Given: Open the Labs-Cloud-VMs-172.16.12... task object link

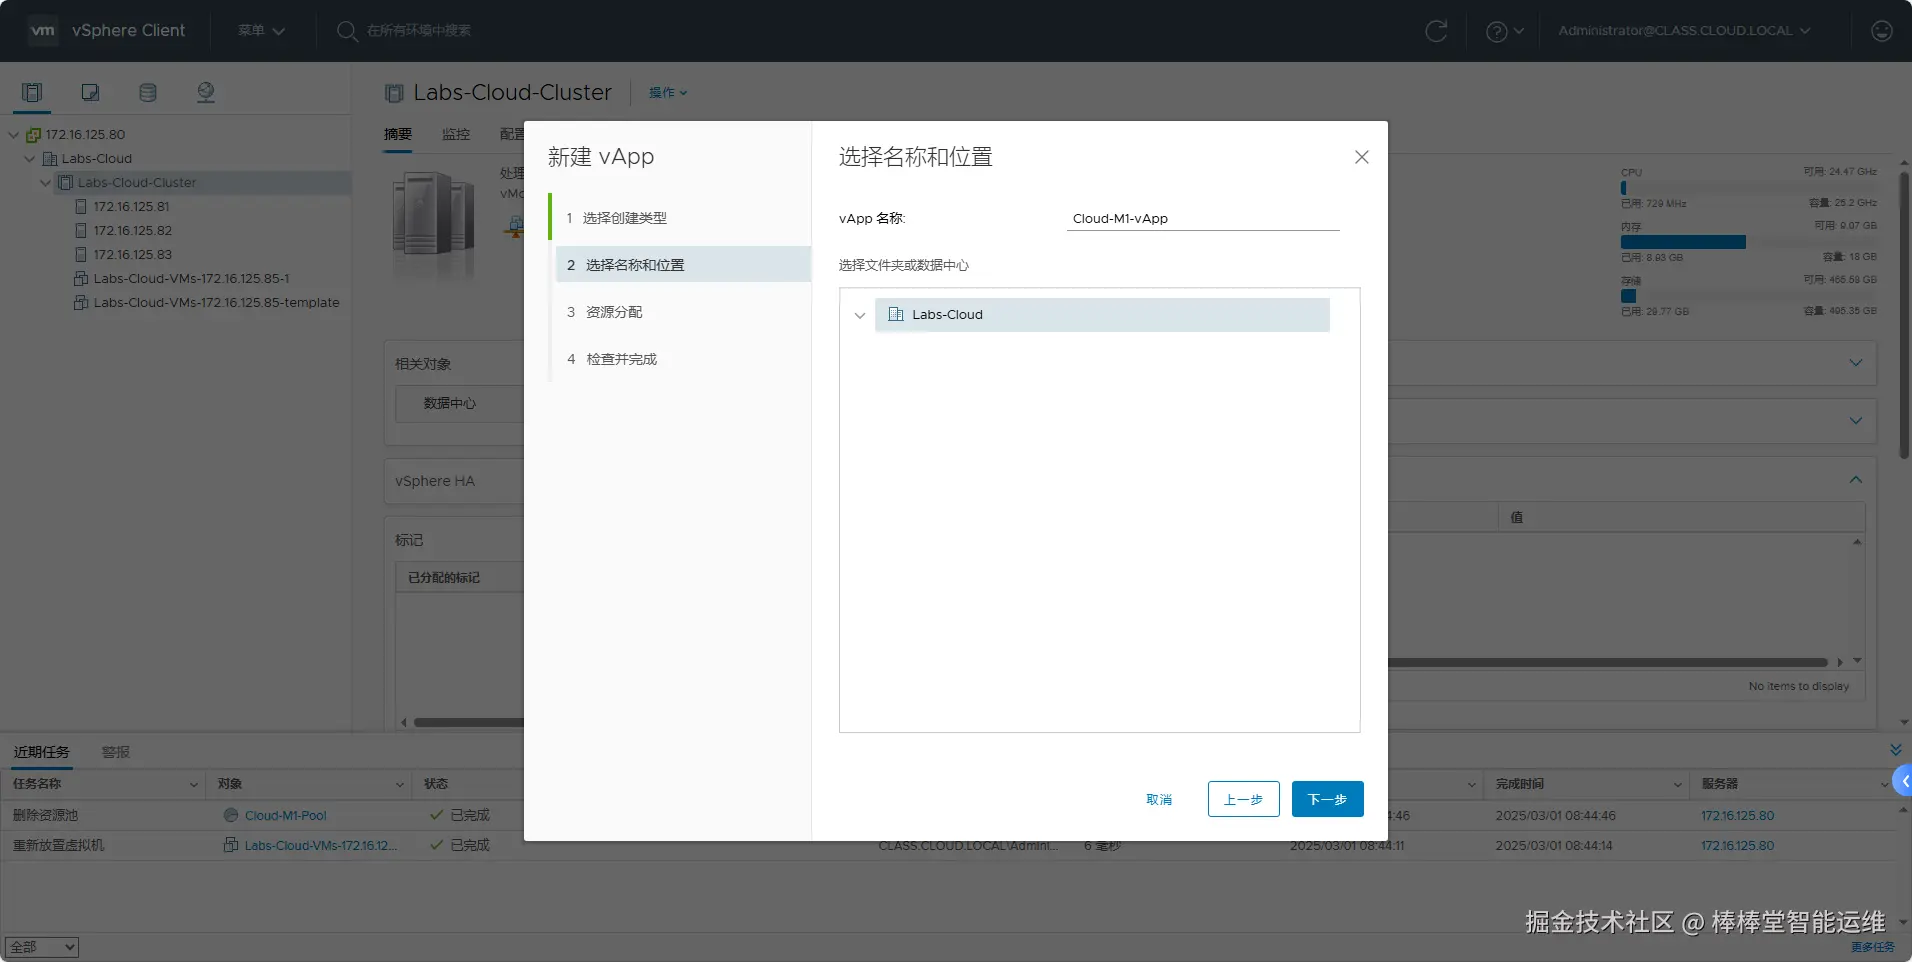Looking at the screenshot, I should click(320, 846).
